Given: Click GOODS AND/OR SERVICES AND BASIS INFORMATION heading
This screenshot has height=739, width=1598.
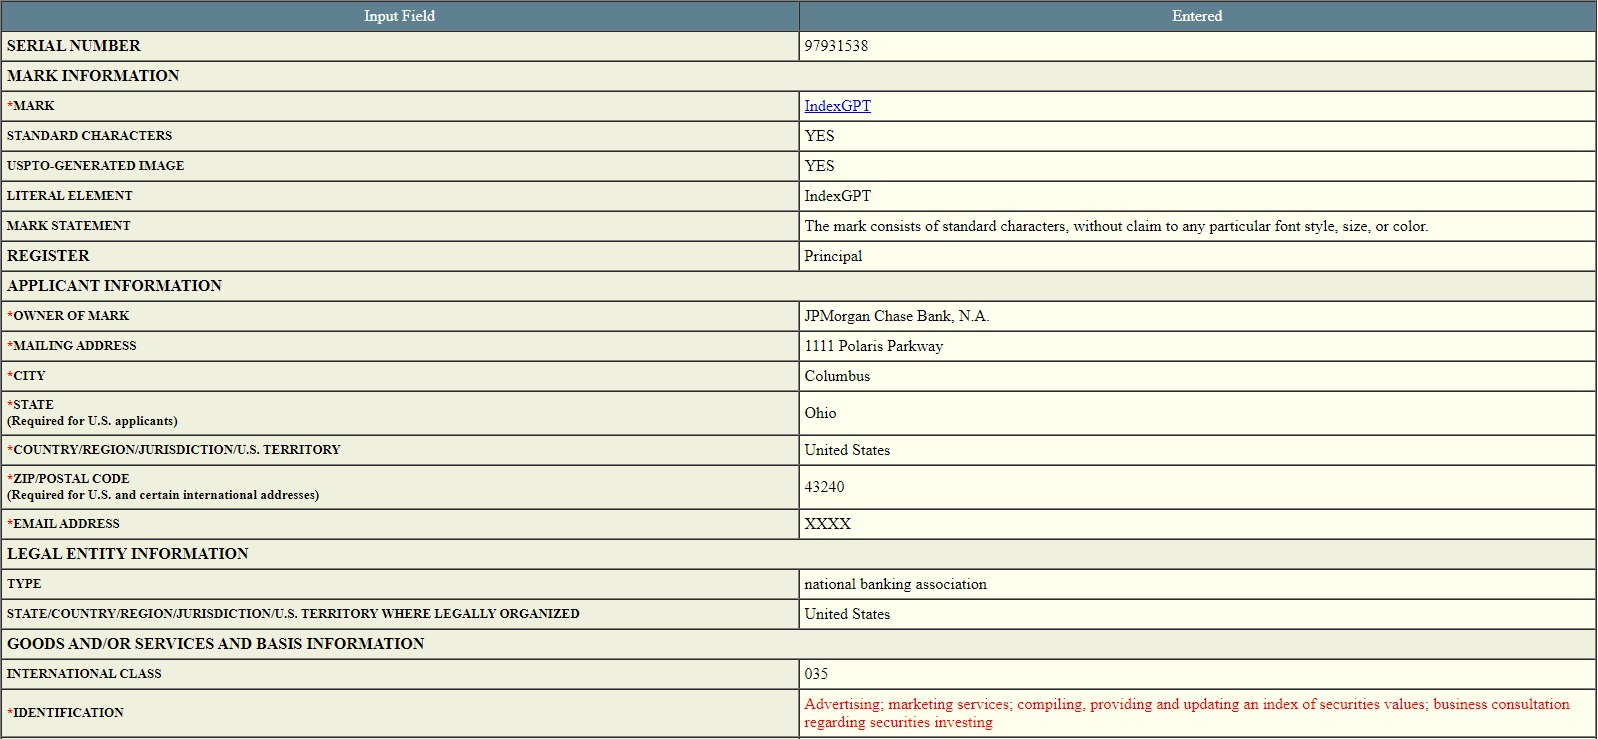Looking at the screenshot, I should pos(215,644).
